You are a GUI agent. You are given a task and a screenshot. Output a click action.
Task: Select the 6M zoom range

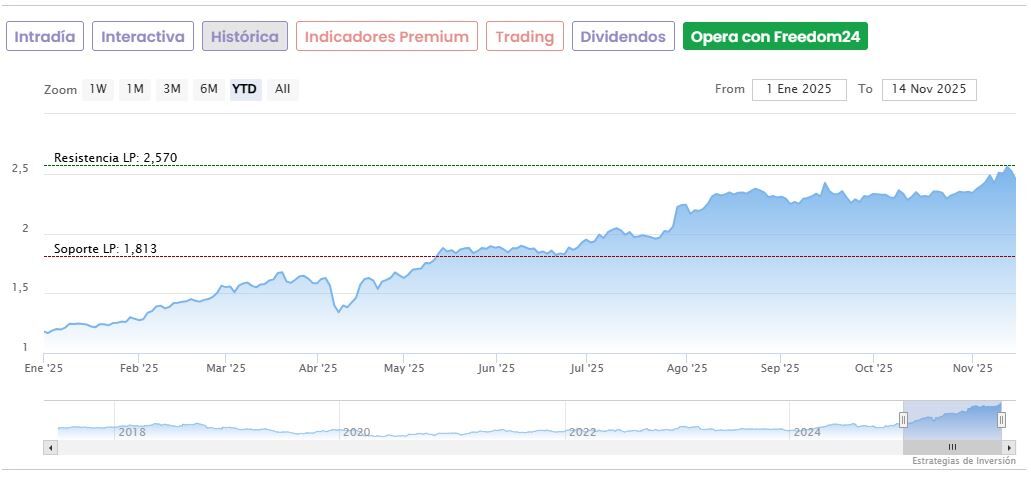pos(208,89)
